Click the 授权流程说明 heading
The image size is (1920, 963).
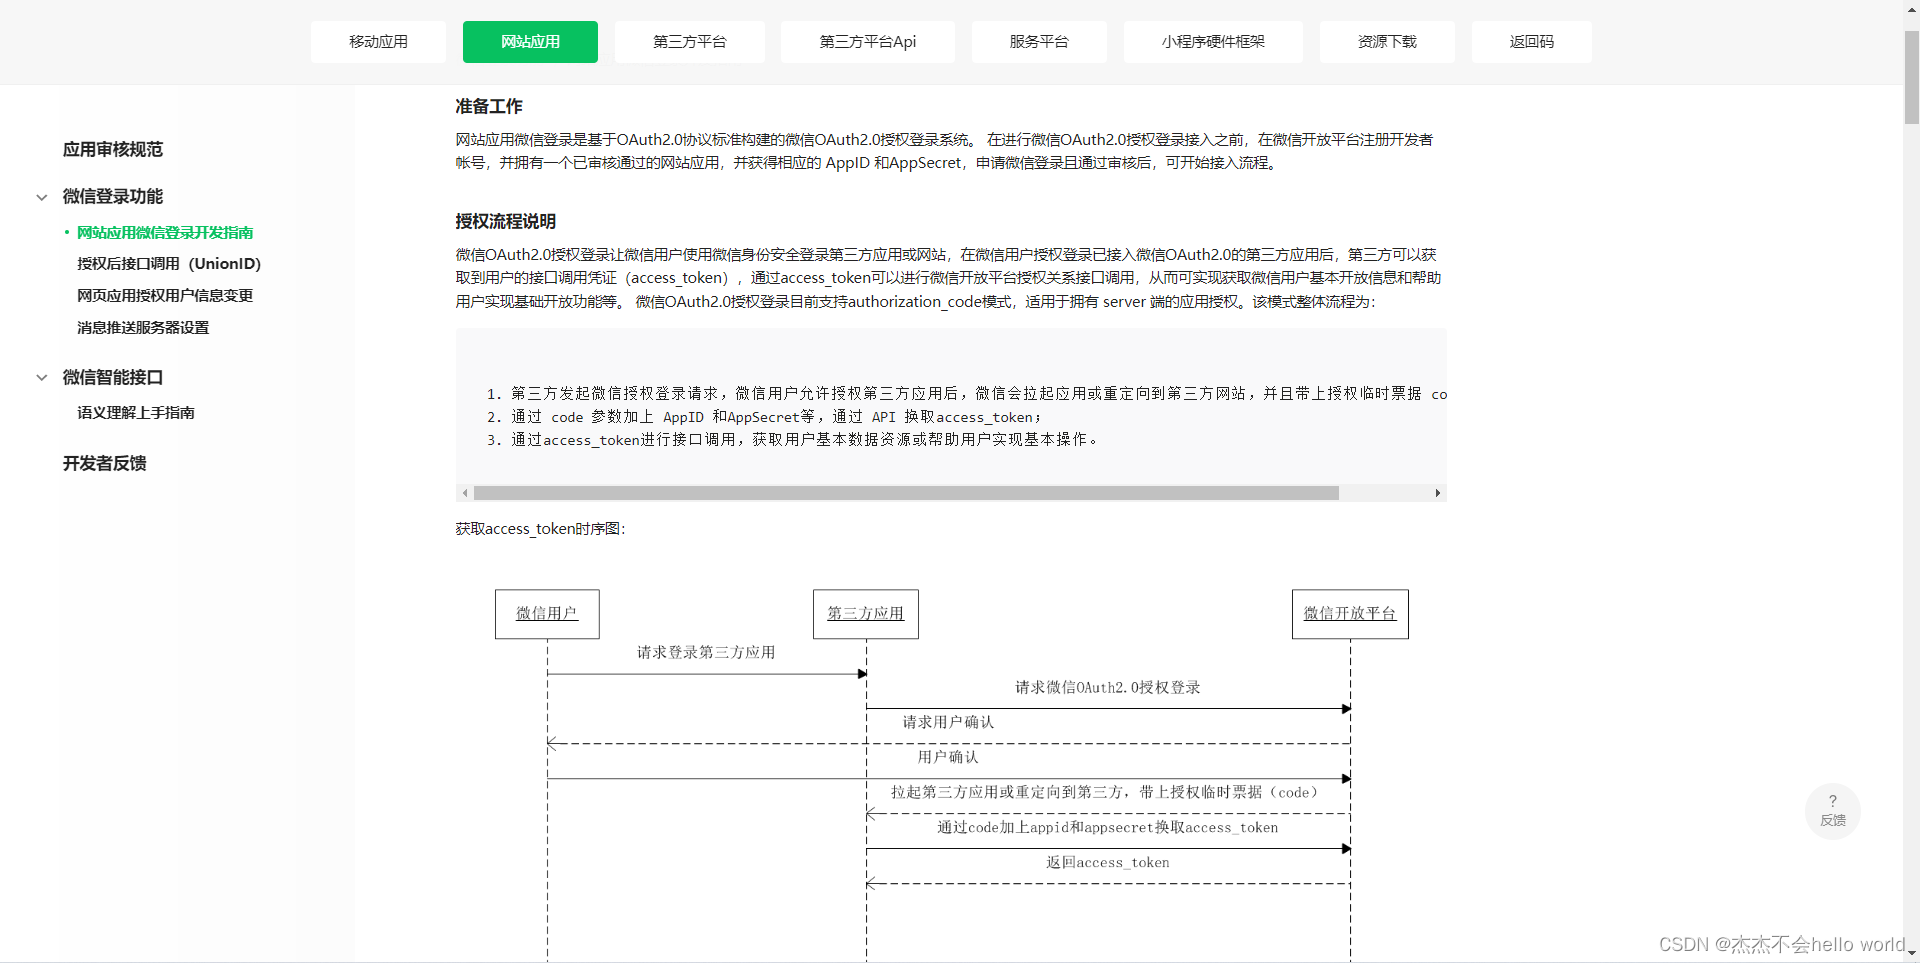pos(506,221)
